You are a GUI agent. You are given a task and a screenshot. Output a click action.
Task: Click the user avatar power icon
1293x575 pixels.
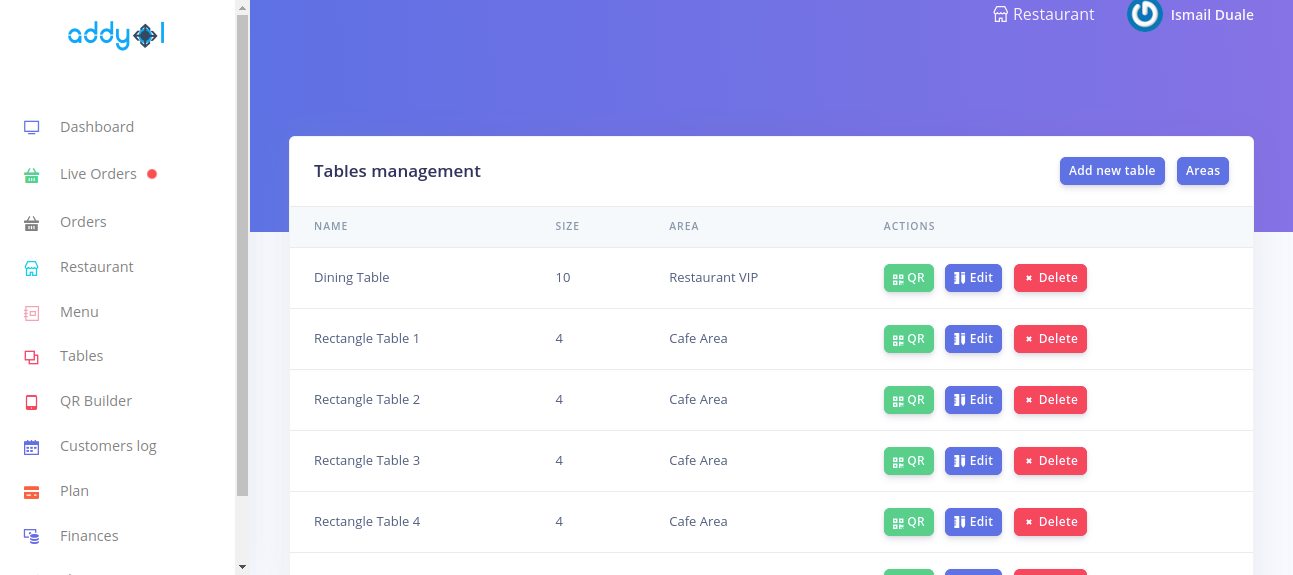click(x=1144, y=14)
